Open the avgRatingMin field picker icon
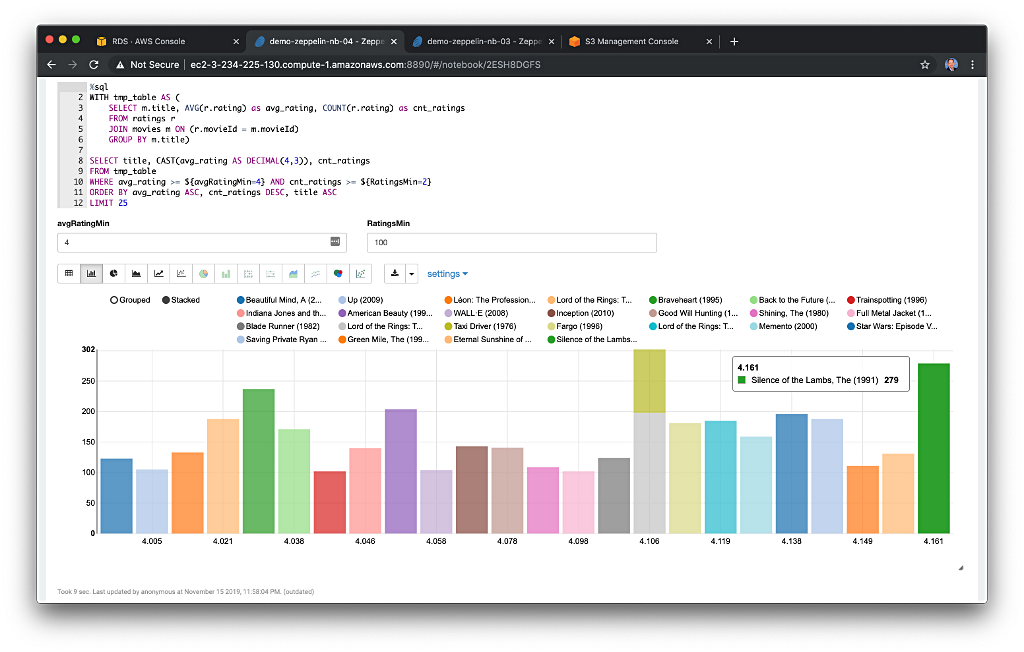This screenshot has height=652, width=1024. pyautogui.click(x=335, y=242)
